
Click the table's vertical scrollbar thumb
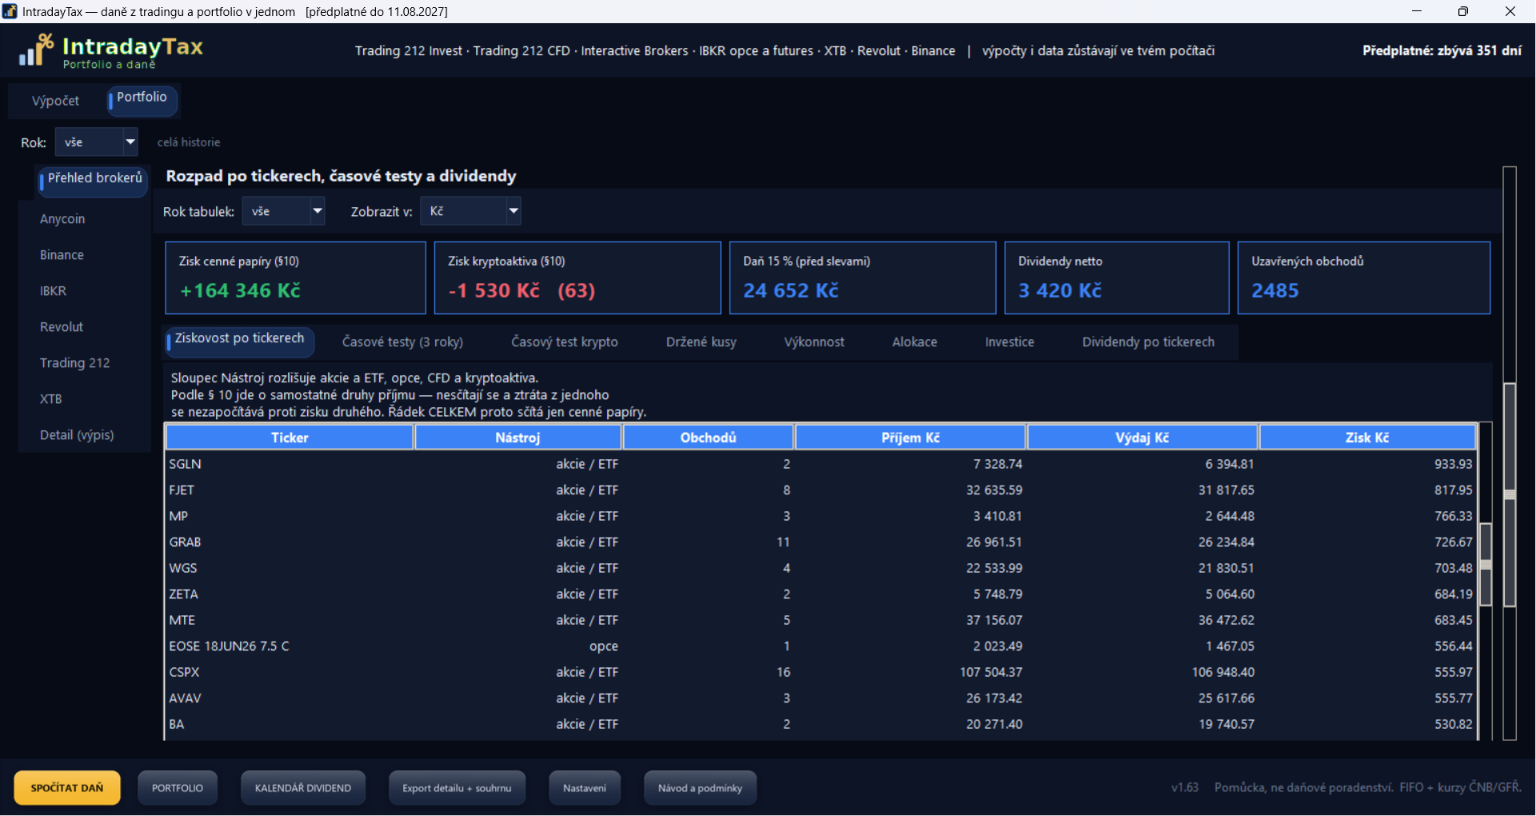1486,564
